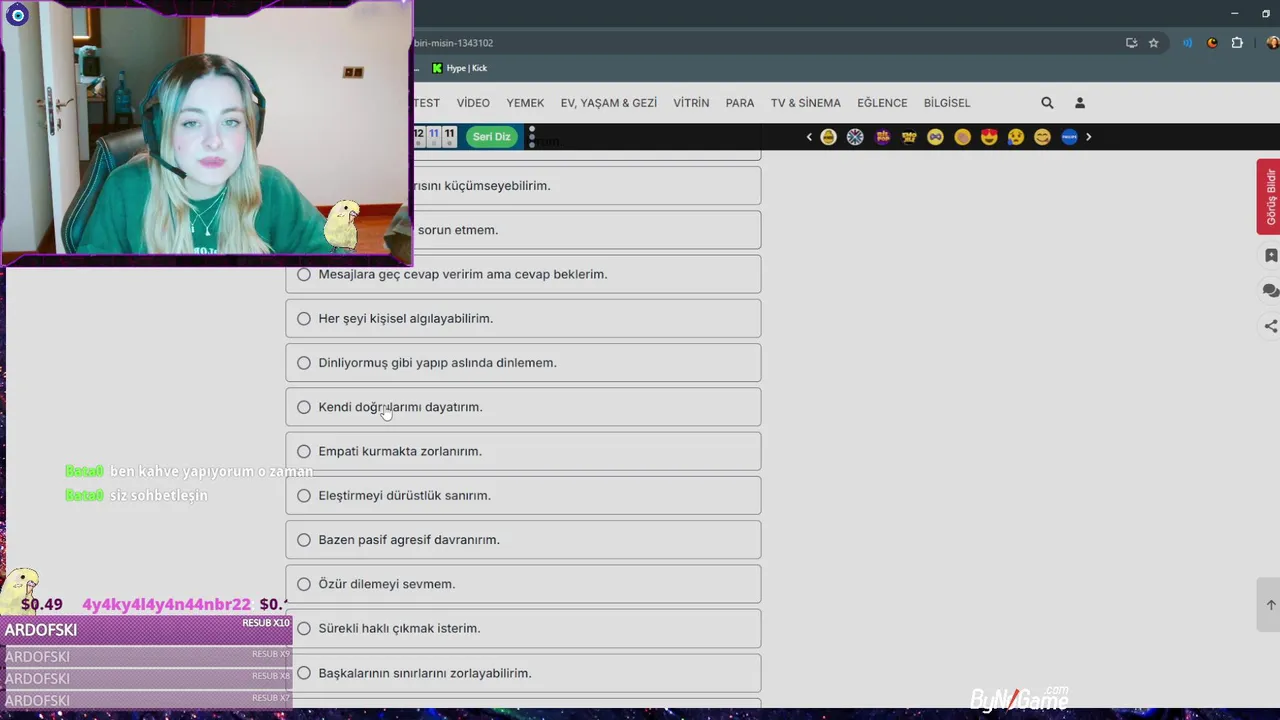This screenshot has height=720, width=1280.
Task: Select 'Dinliyormuş gibi yapıp aslında dinlemem' radio
Action: (304, 363)
